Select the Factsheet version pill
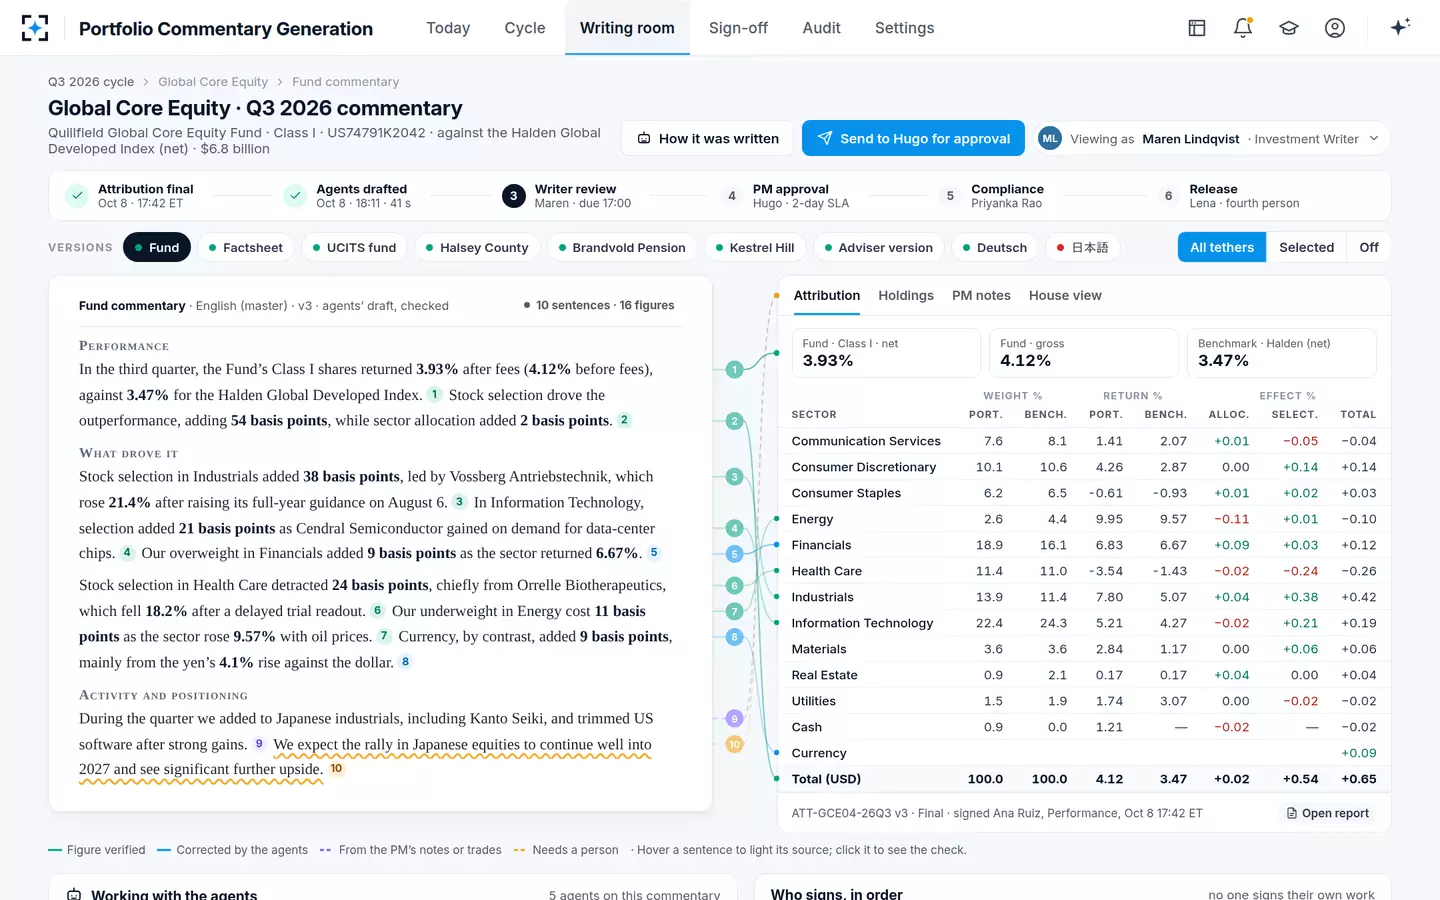1440x900 pixels. coord(246,247)
